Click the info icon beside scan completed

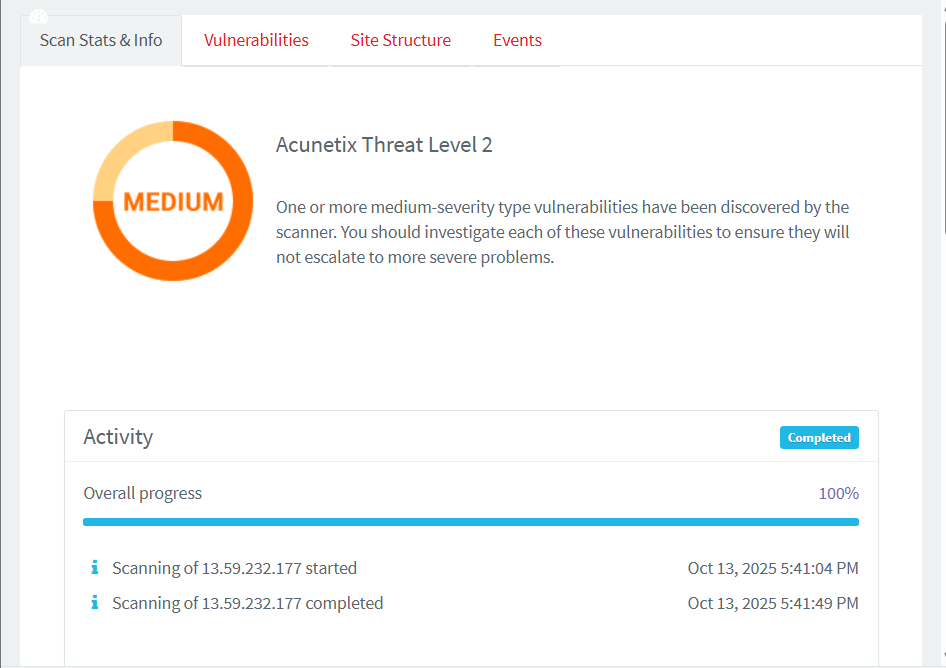95,603
